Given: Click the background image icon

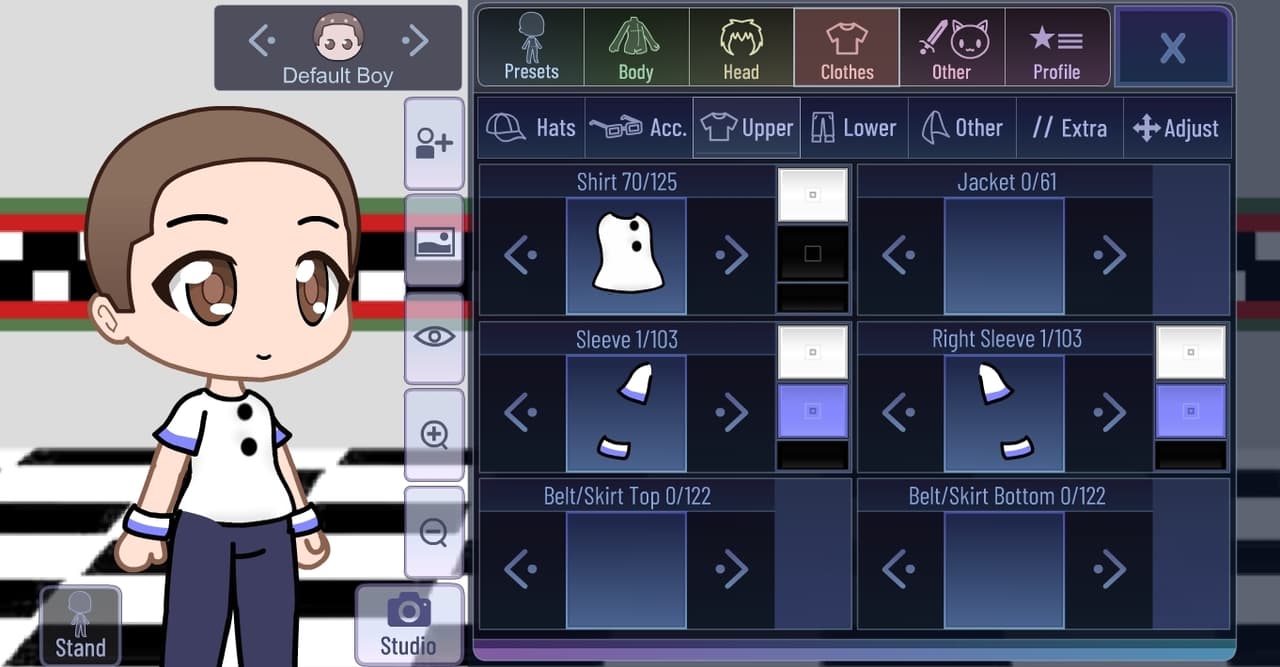Looking at the screenshot, I should [x=434, y=241].
